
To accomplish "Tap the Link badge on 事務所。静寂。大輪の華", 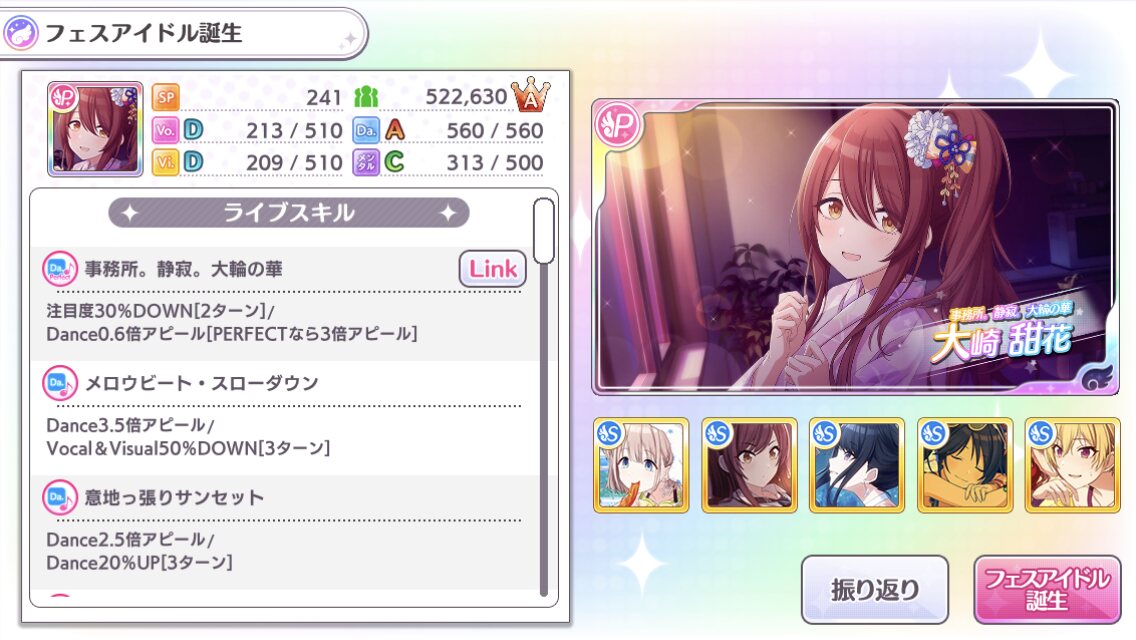I will (x=493, y=269).
